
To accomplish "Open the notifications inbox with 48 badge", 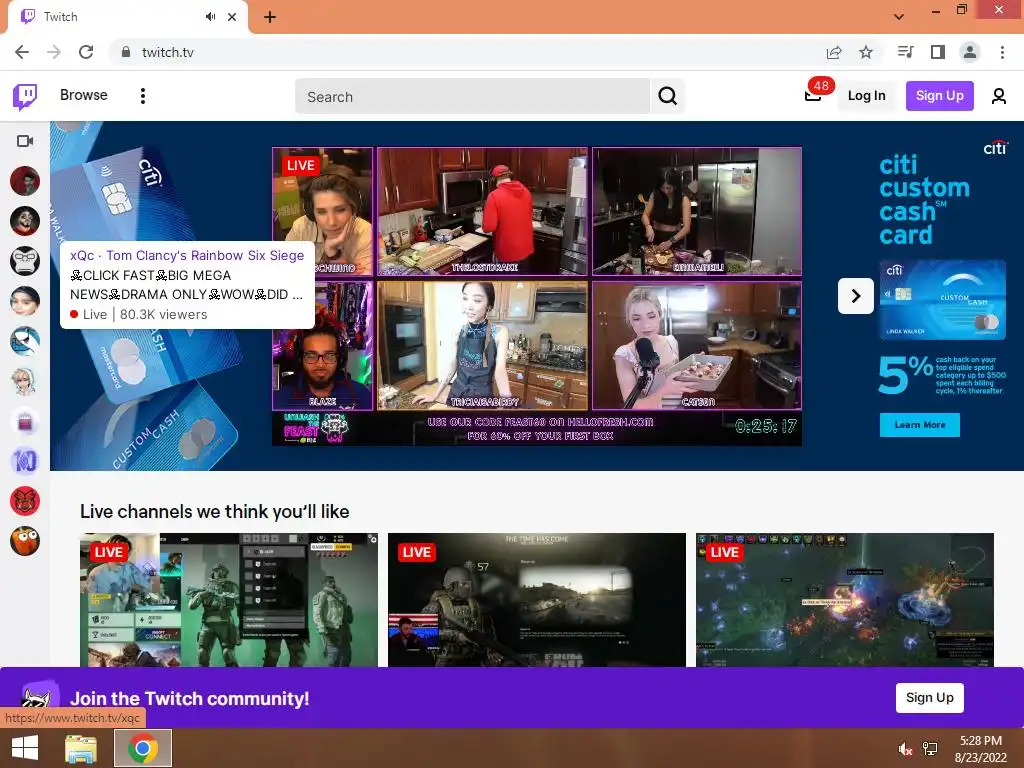I will click(x=814, y=95).
